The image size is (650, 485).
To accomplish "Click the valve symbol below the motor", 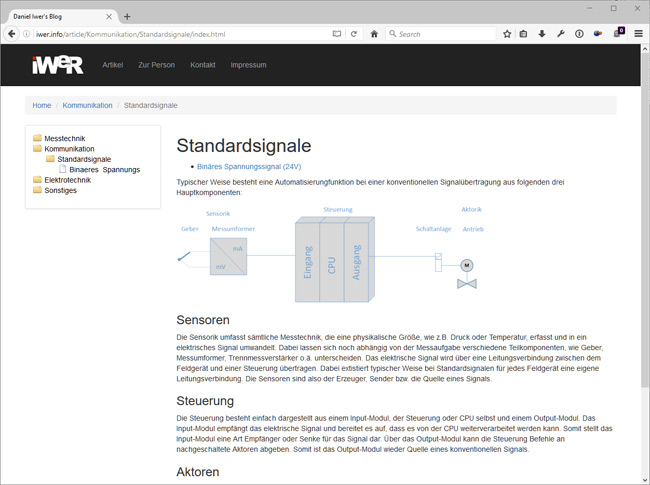I will tap(467, 284).
